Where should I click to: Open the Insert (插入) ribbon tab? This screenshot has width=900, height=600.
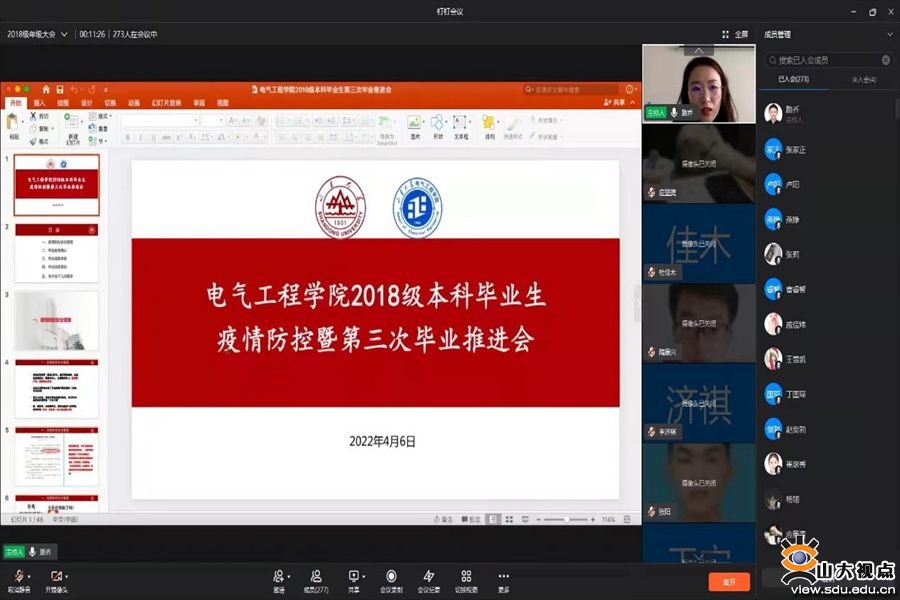coord(39,103)
